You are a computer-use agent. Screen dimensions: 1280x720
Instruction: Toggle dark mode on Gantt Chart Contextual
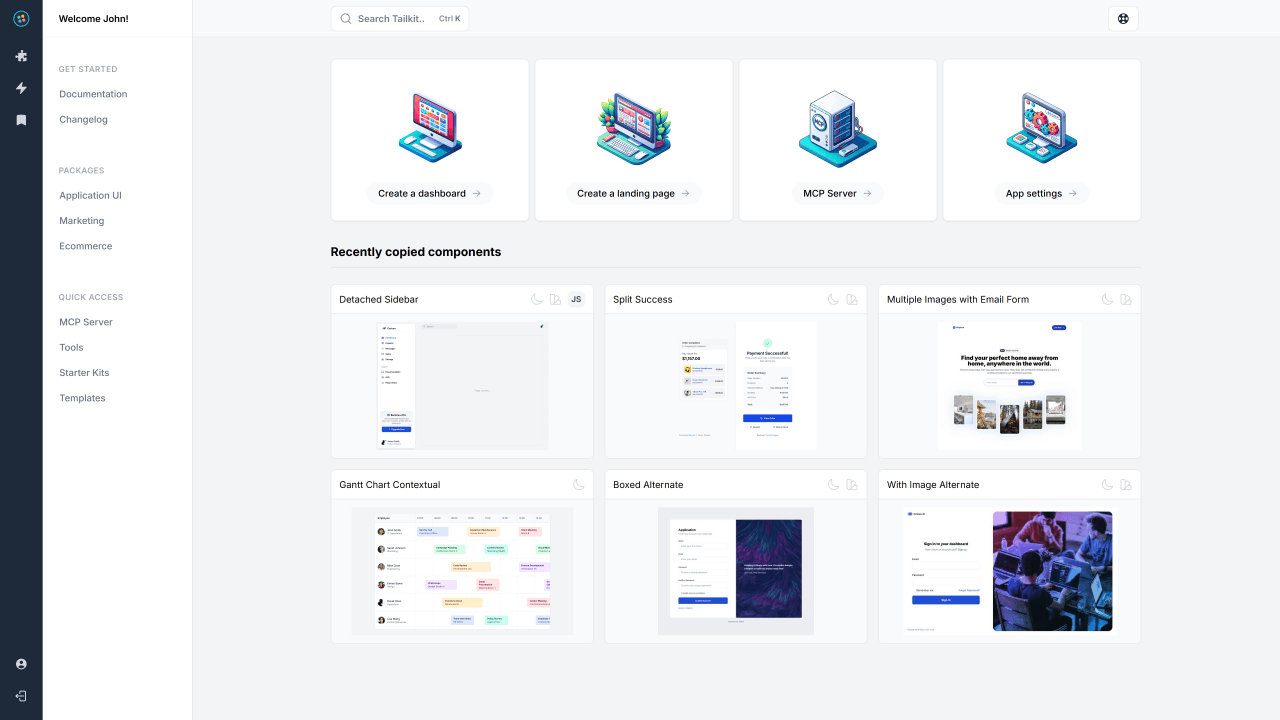click(x=578, y=484)
